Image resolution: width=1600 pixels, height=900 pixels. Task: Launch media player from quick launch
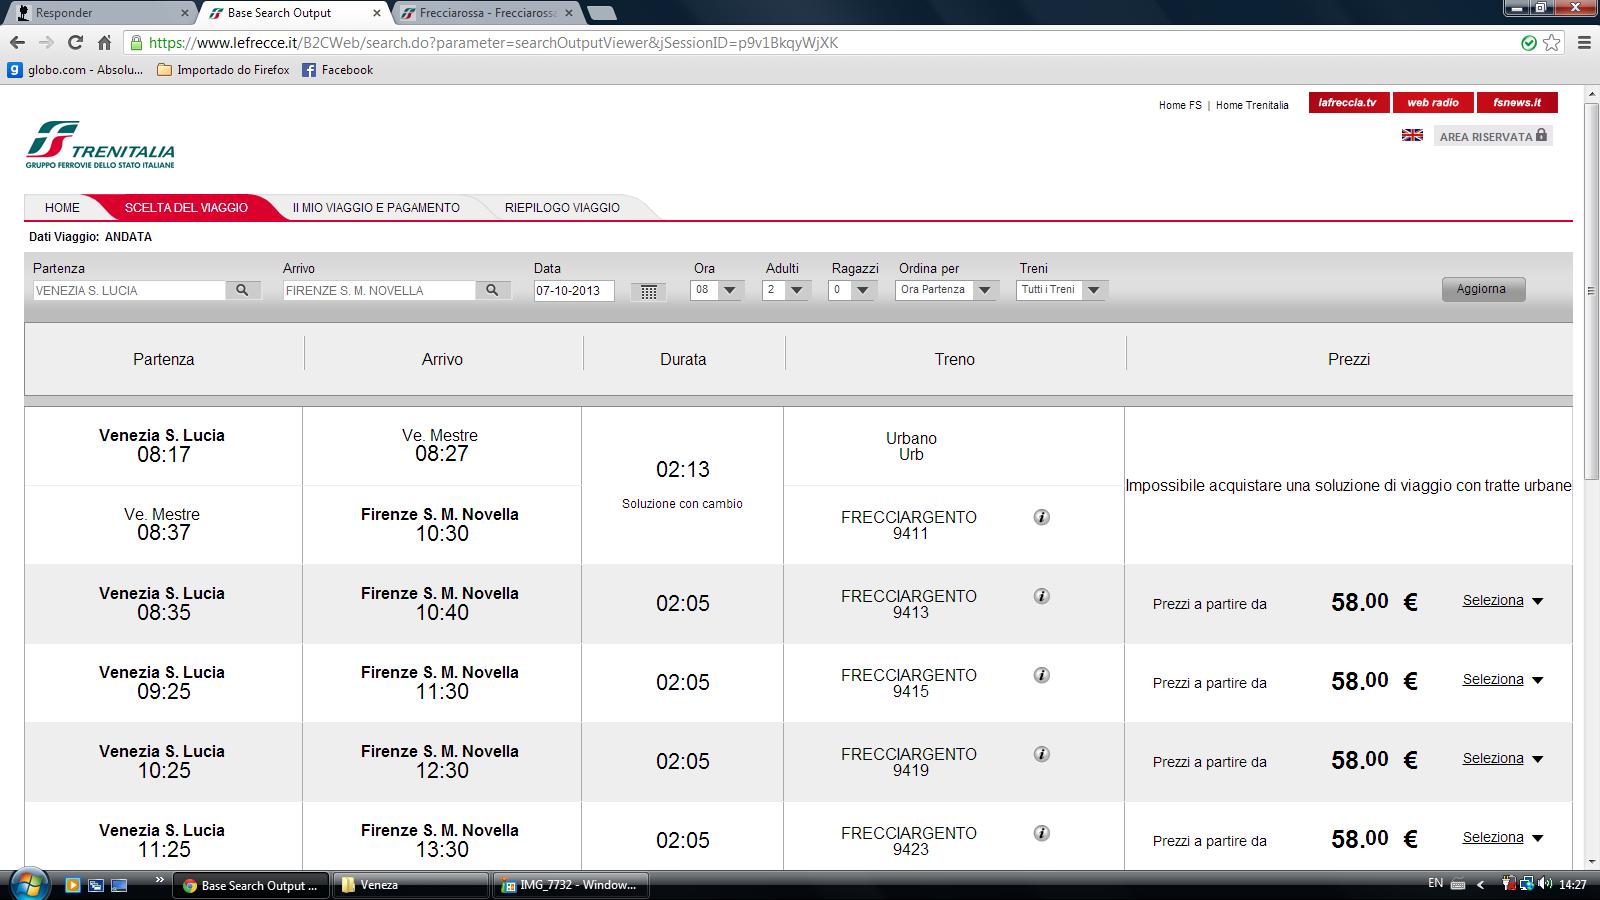(x=72, y=885)
